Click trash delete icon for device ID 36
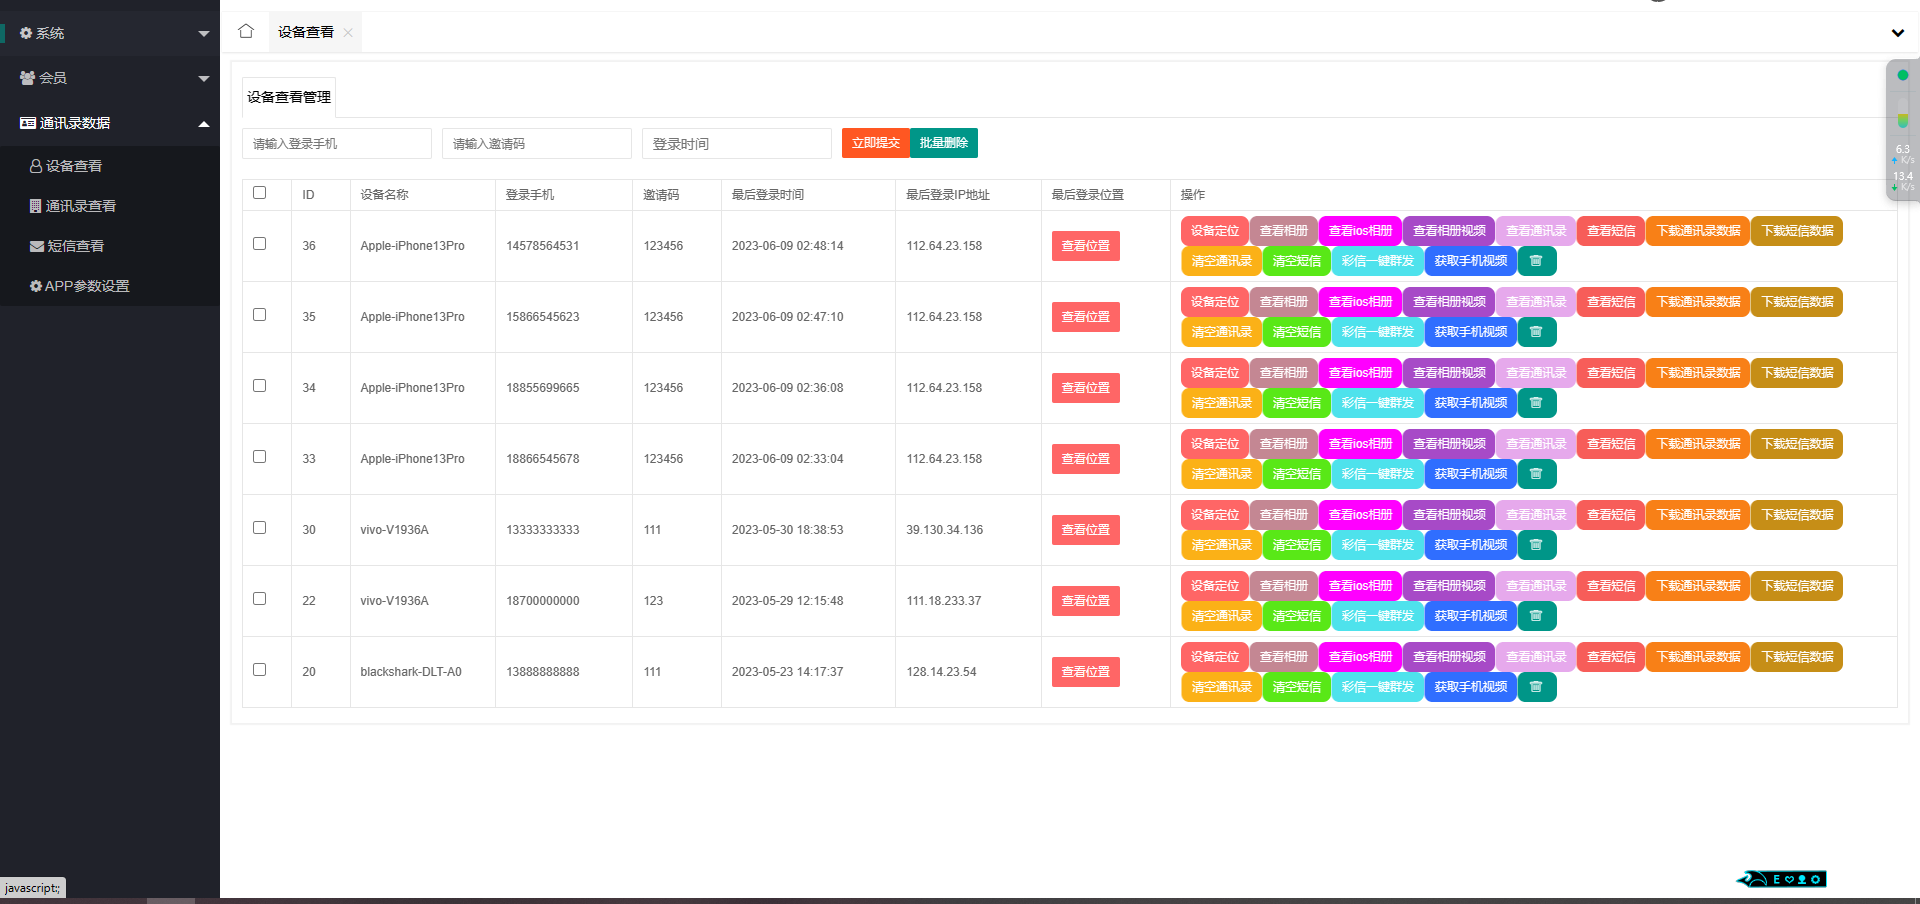Image resolution: width=1920 pixels, height=904 pixels. pyautogui.click(x=1537, y=261)
